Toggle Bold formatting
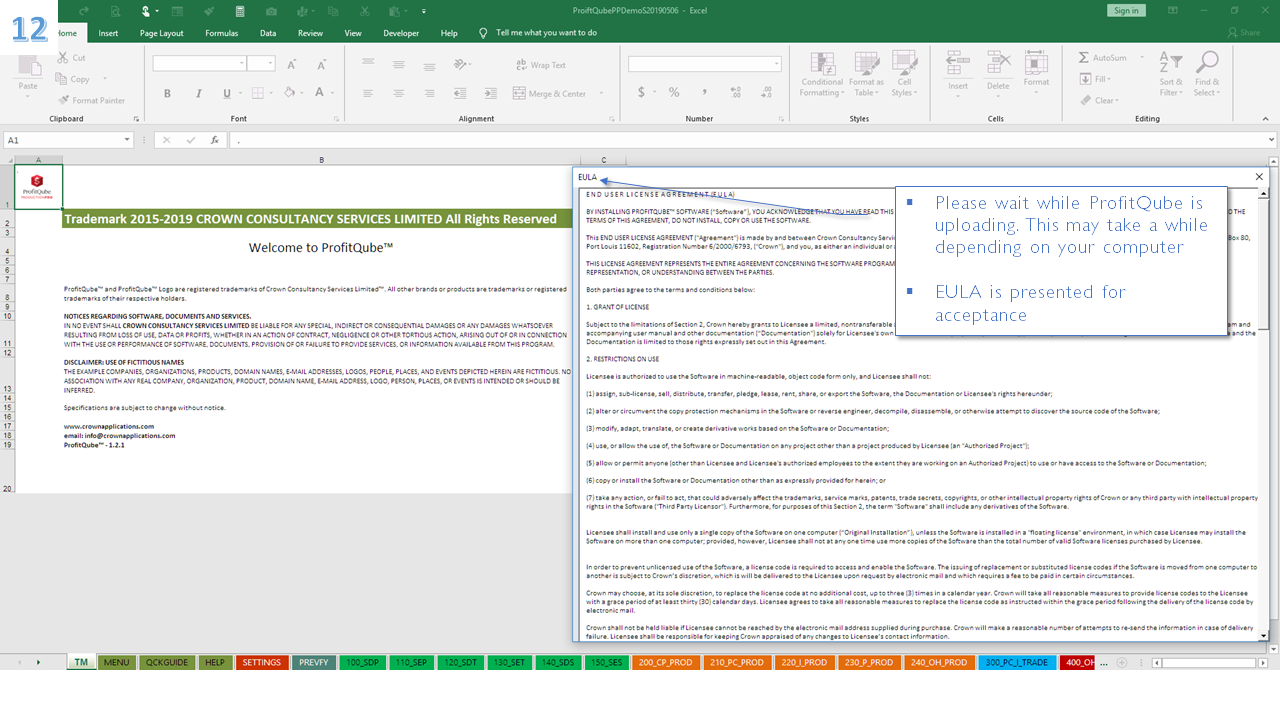This screenshot has width=1280, height=720. tap(168, 93)
